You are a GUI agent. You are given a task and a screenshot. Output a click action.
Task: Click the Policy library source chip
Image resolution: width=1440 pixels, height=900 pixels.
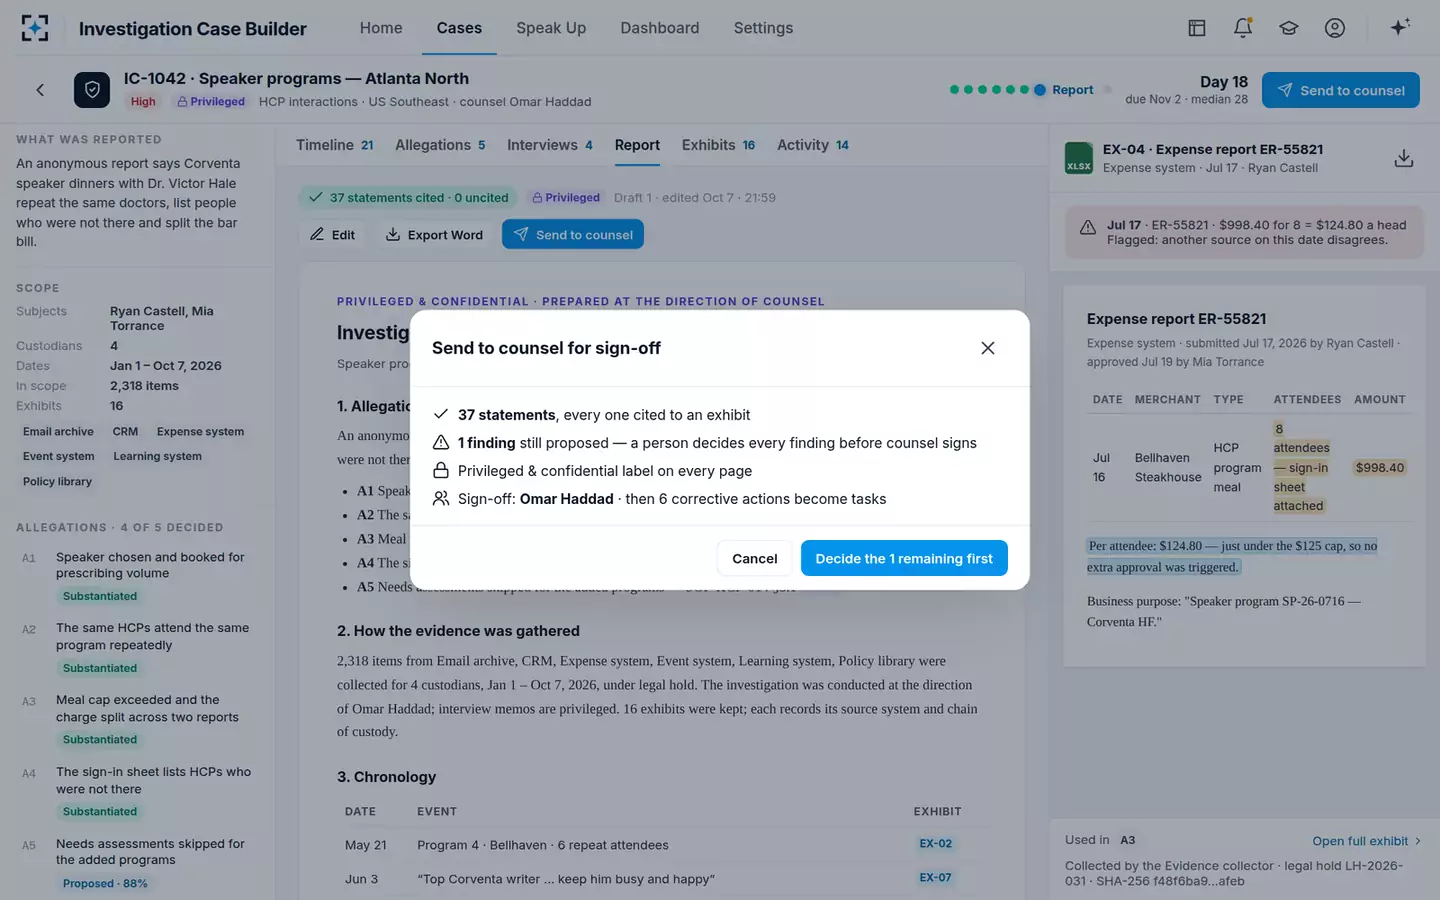click(57, 482)
